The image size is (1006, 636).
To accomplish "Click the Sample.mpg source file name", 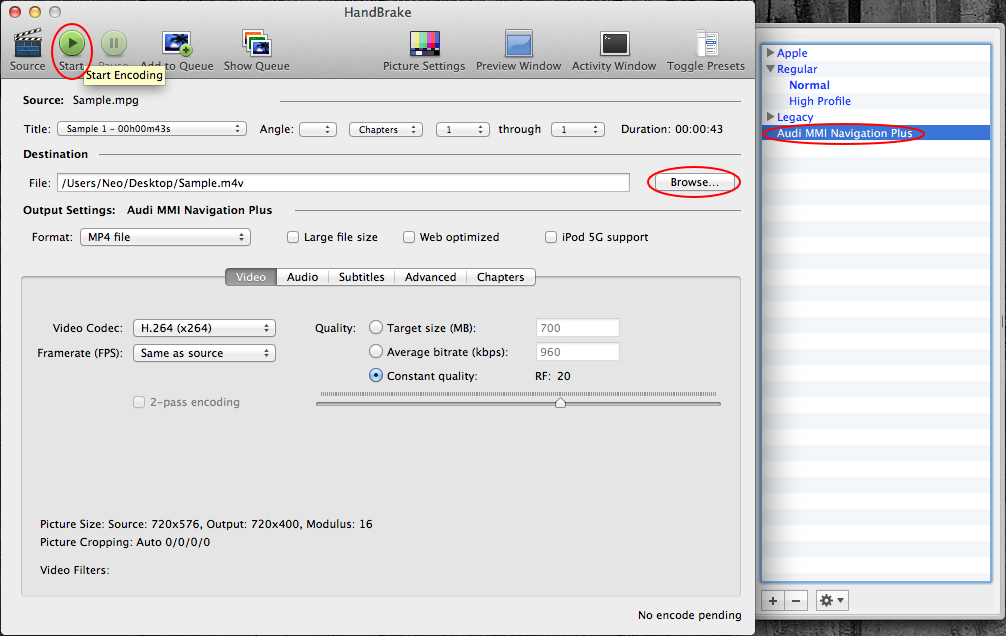I will [106, 100].
